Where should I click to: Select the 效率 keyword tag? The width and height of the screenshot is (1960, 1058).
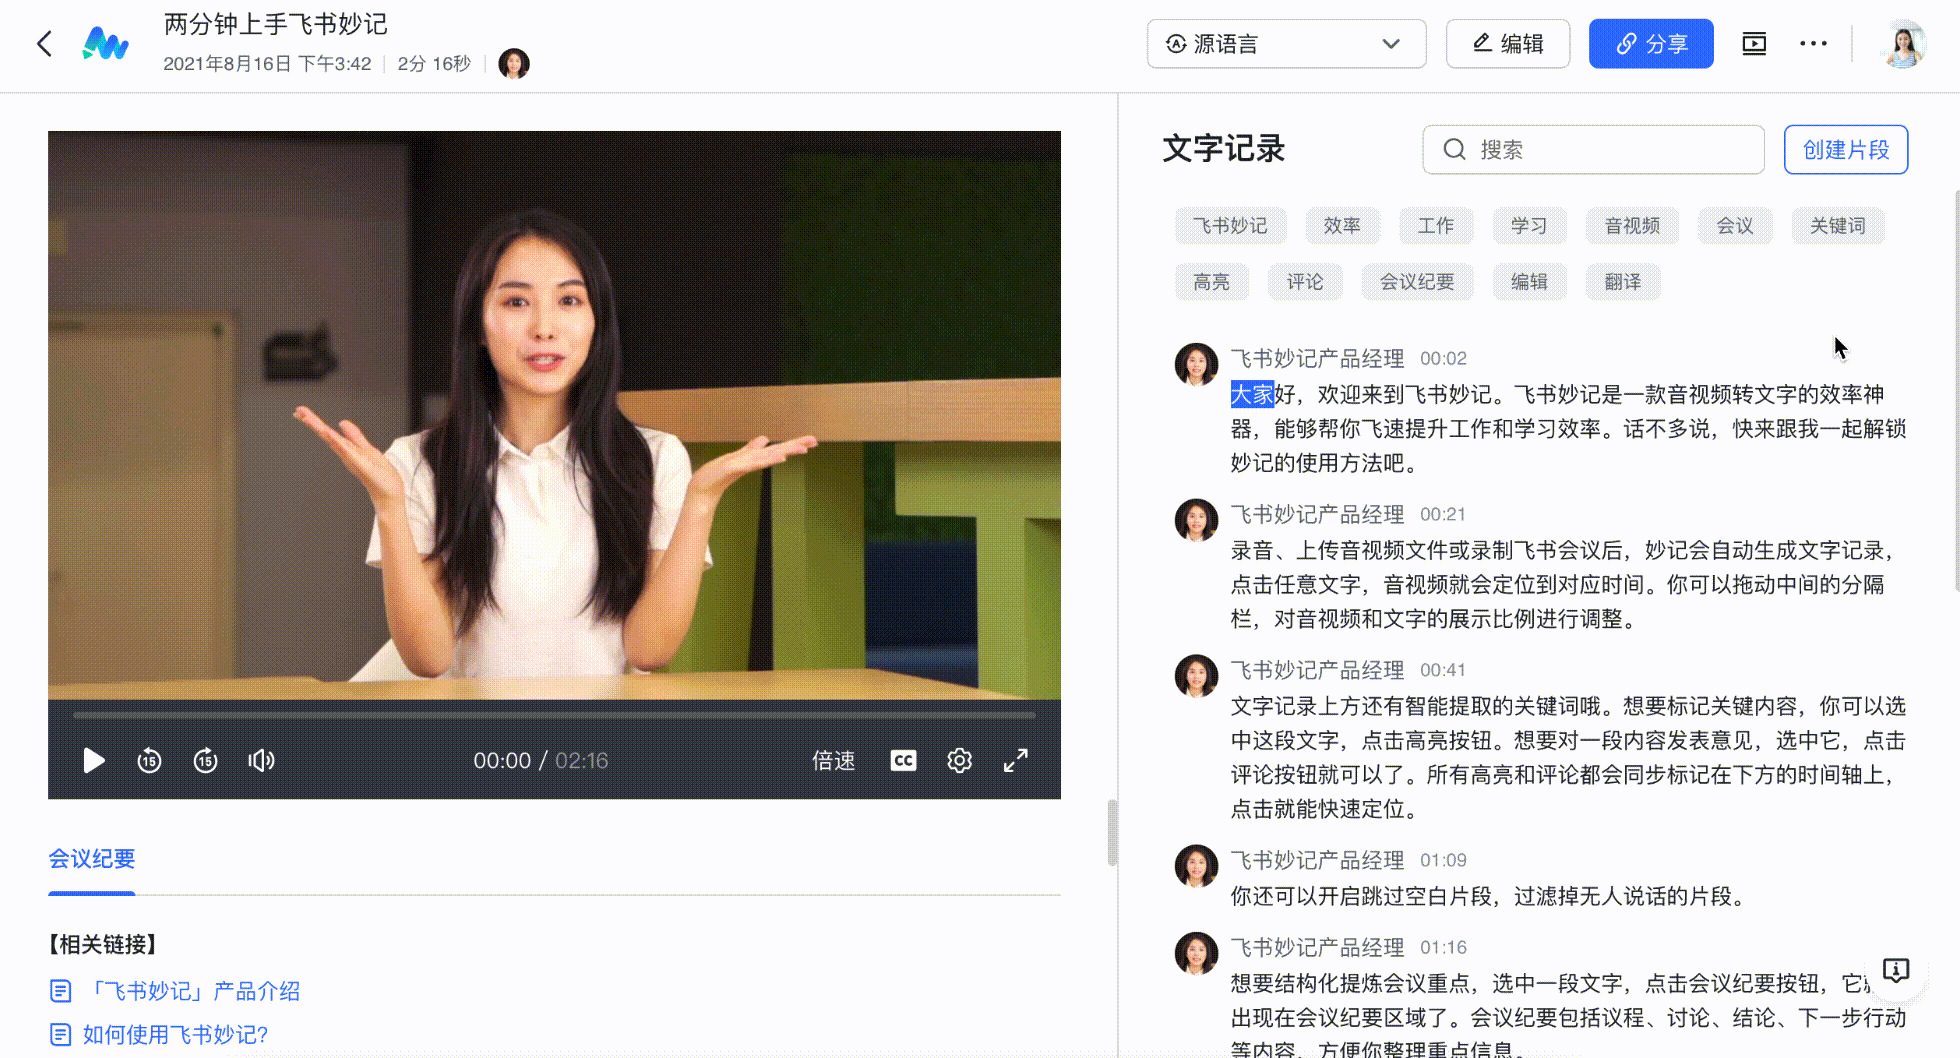(1342, 226)
